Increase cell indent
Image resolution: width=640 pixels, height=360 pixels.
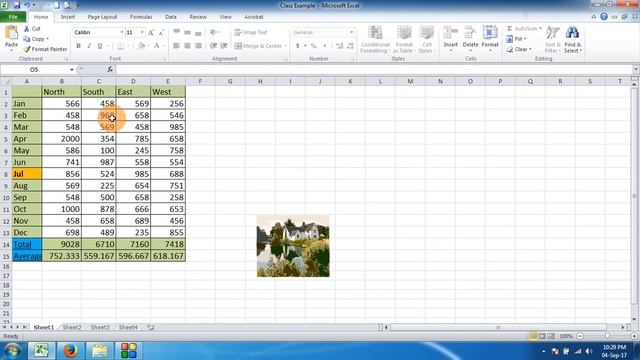(224, 46)
